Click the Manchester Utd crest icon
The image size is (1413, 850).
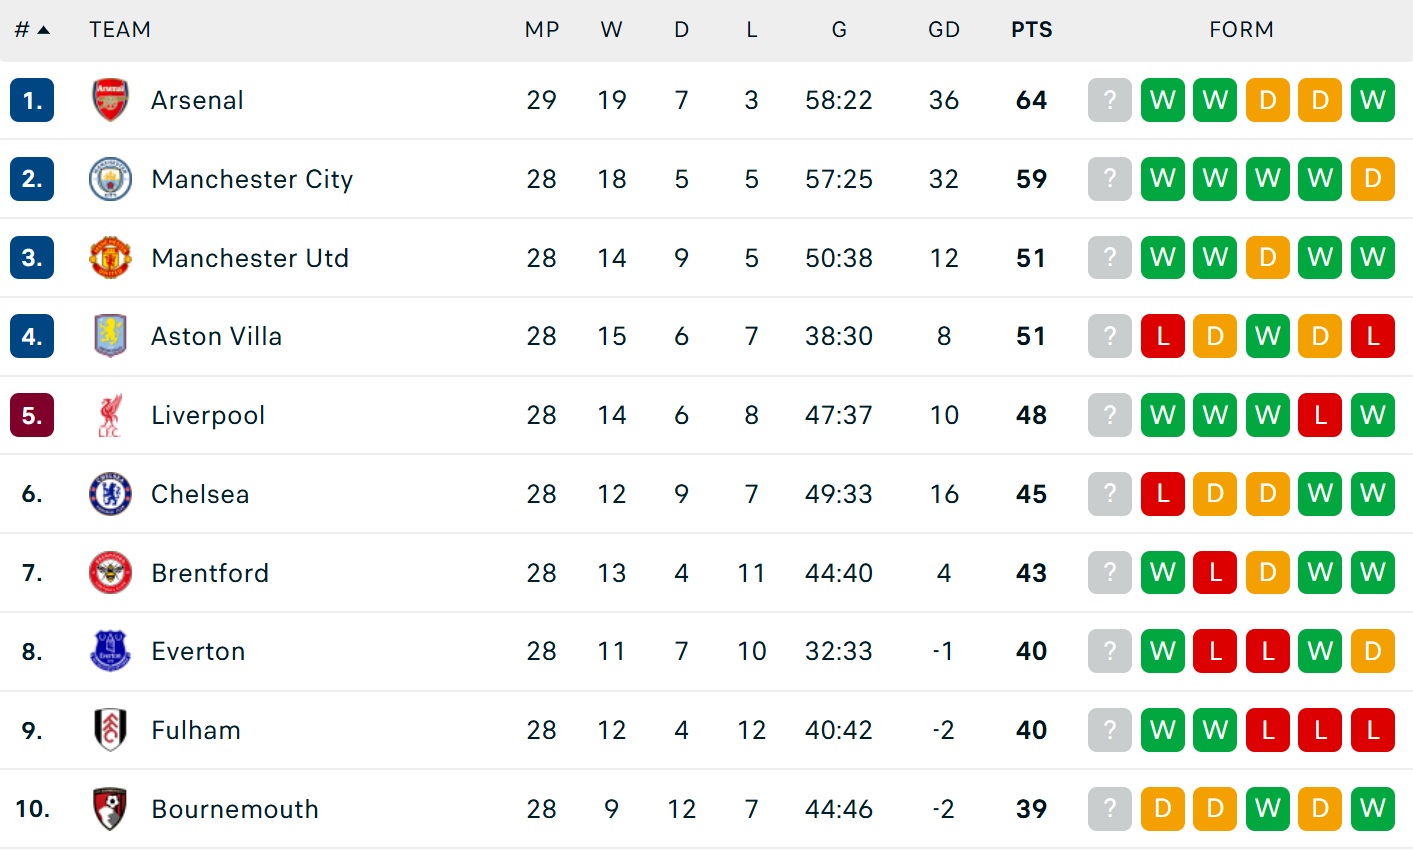coord(110,258)
